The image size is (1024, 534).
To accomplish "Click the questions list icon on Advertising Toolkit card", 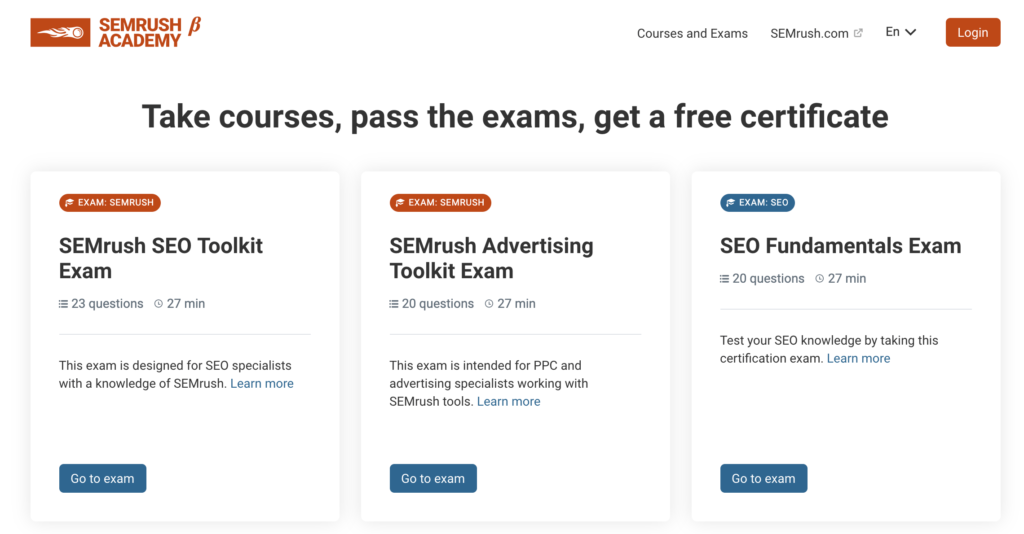I will [394, 304].
